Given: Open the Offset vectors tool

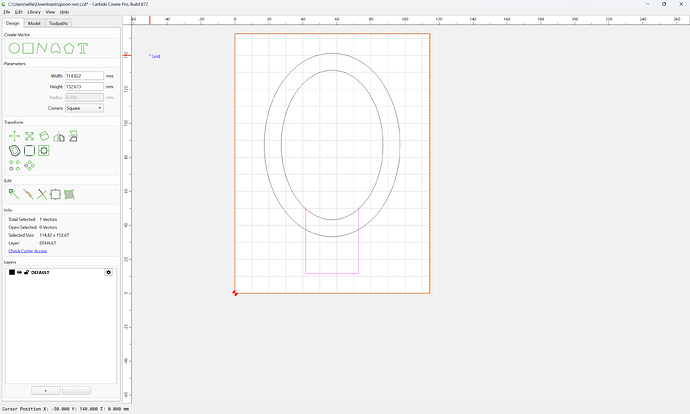Looking at the screenshot, I should [x=15, y=151].
